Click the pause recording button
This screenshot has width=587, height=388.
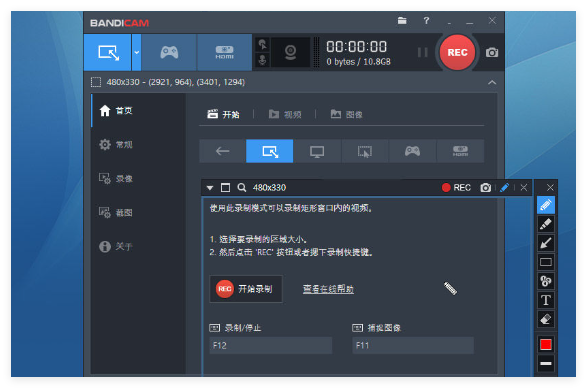[422, 52]
